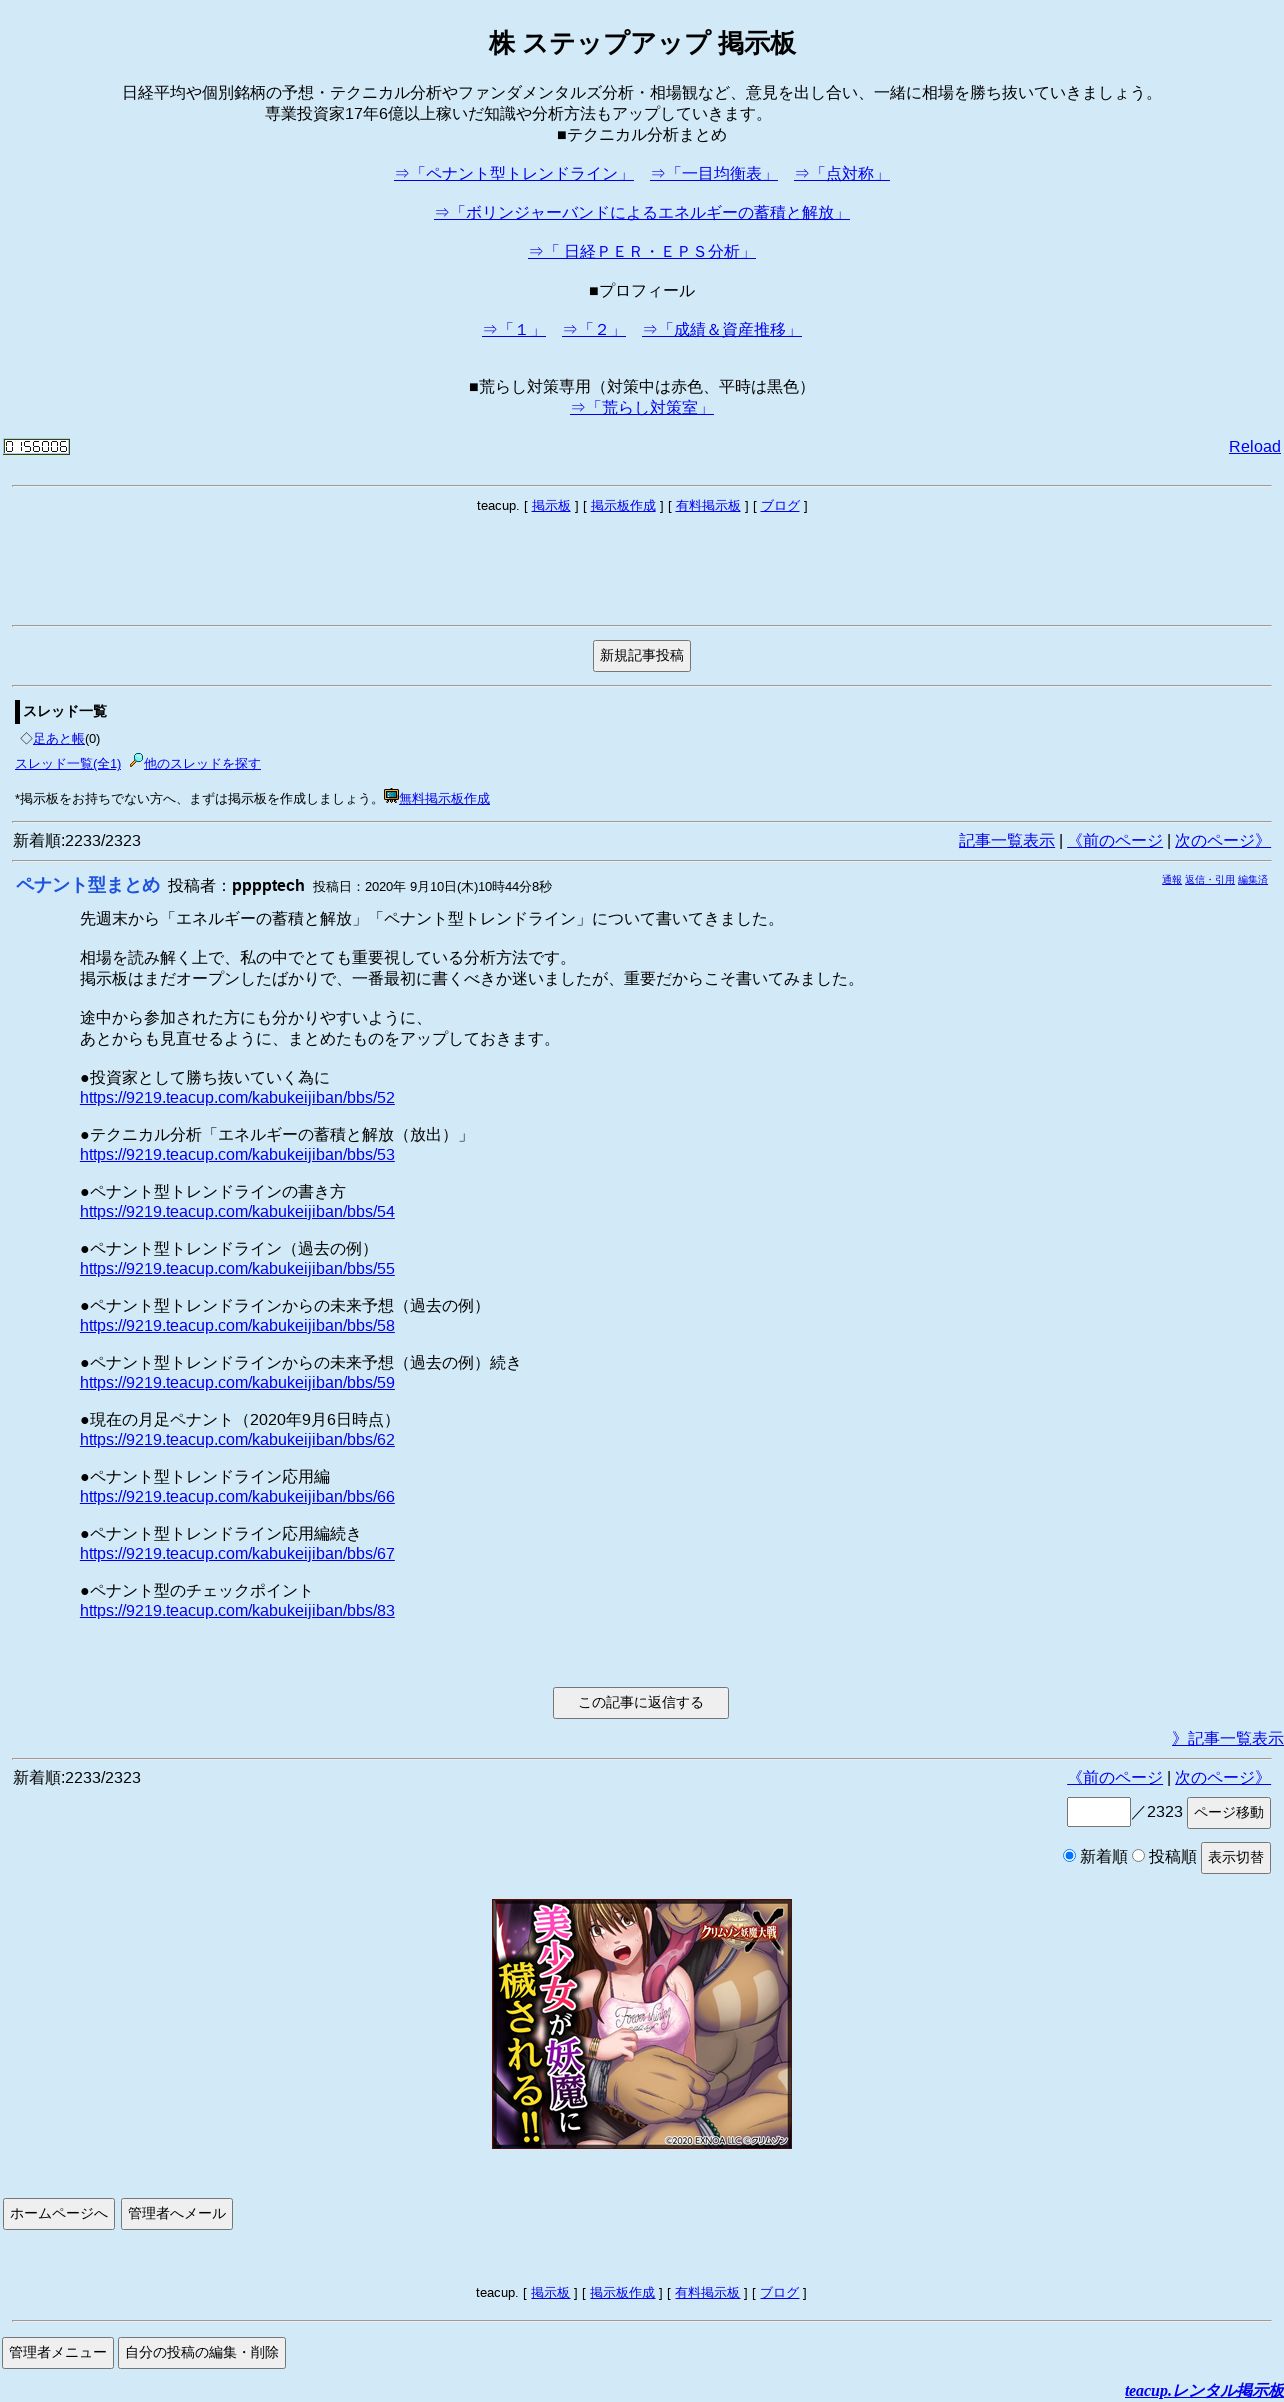Click the 新規記事投稿 button
Screen dimensions: 1284x2402
click(642, 656)
